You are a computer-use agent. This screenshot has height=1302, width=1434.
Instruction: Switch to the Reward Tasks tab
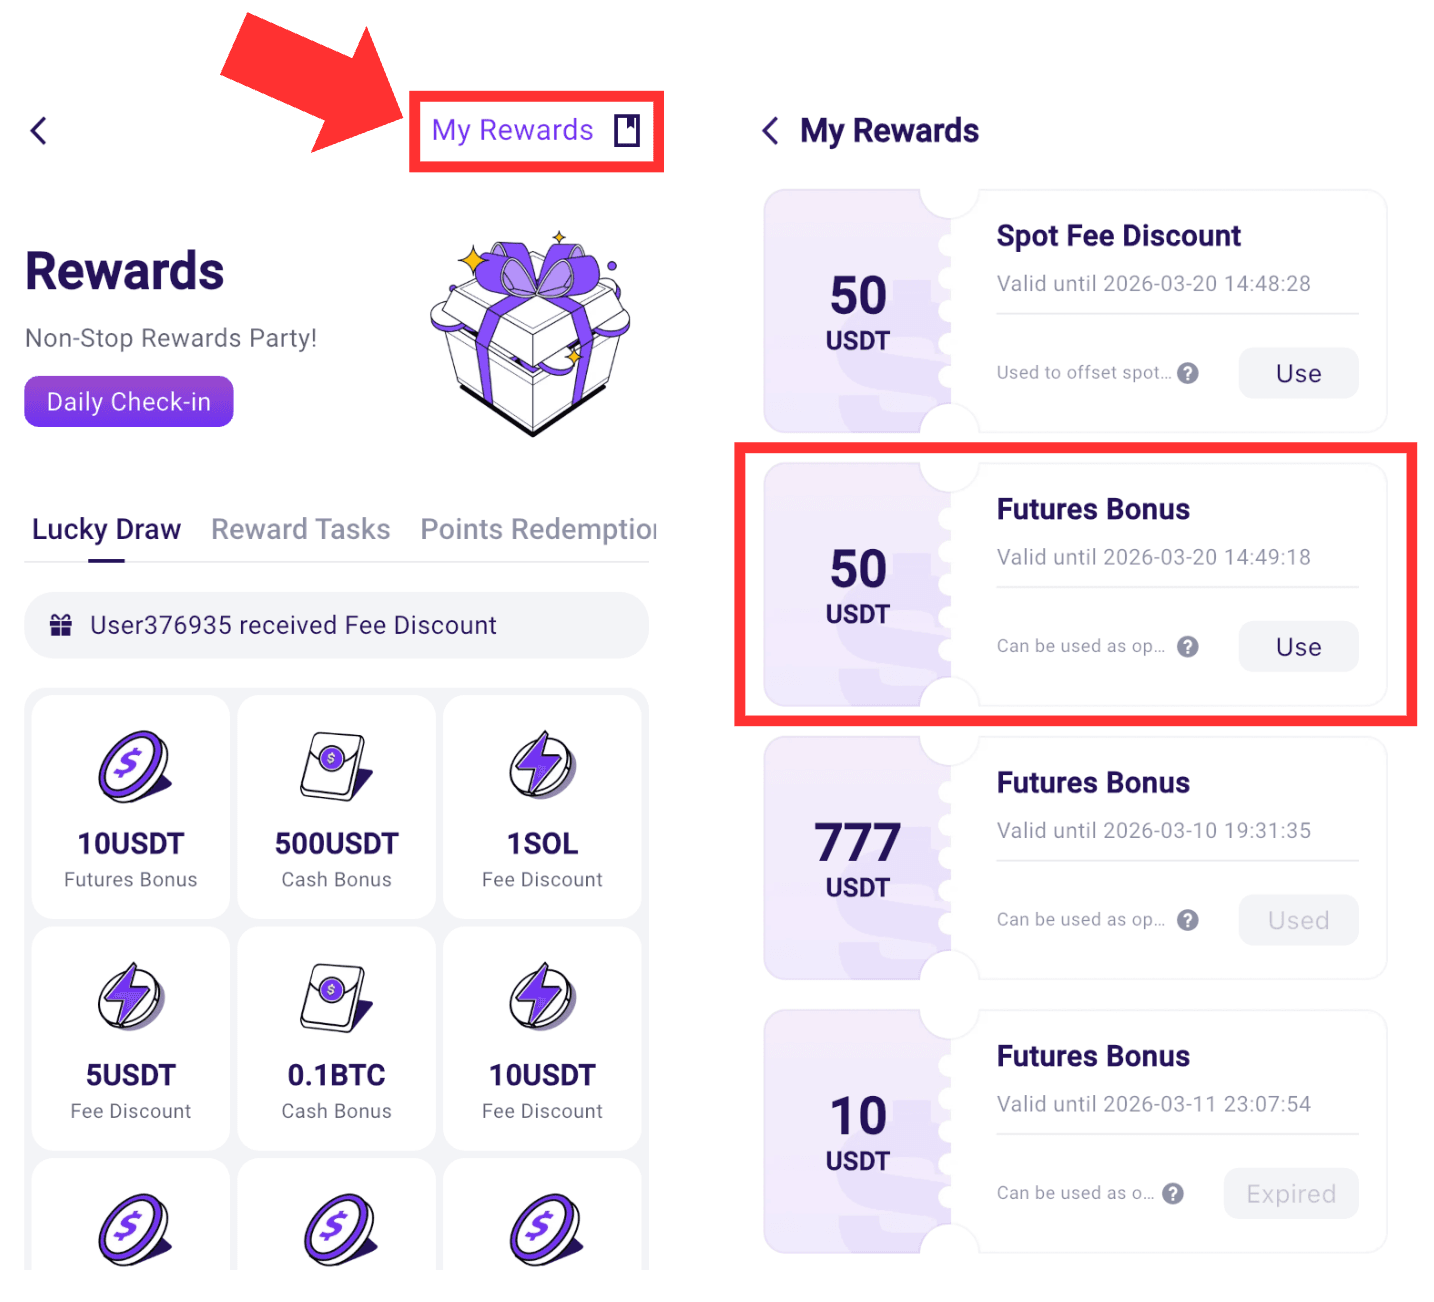(301, 529)
